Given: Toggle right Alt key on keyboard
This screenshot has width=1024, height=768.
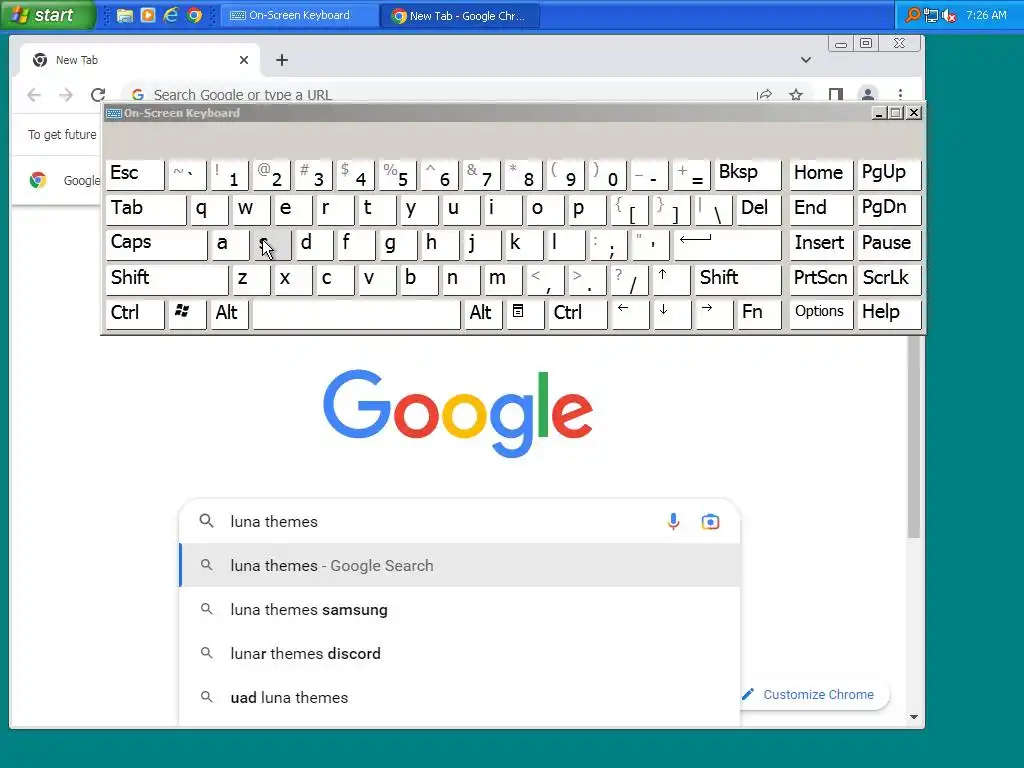Looking at the screenshot, I should pos(483,314).
